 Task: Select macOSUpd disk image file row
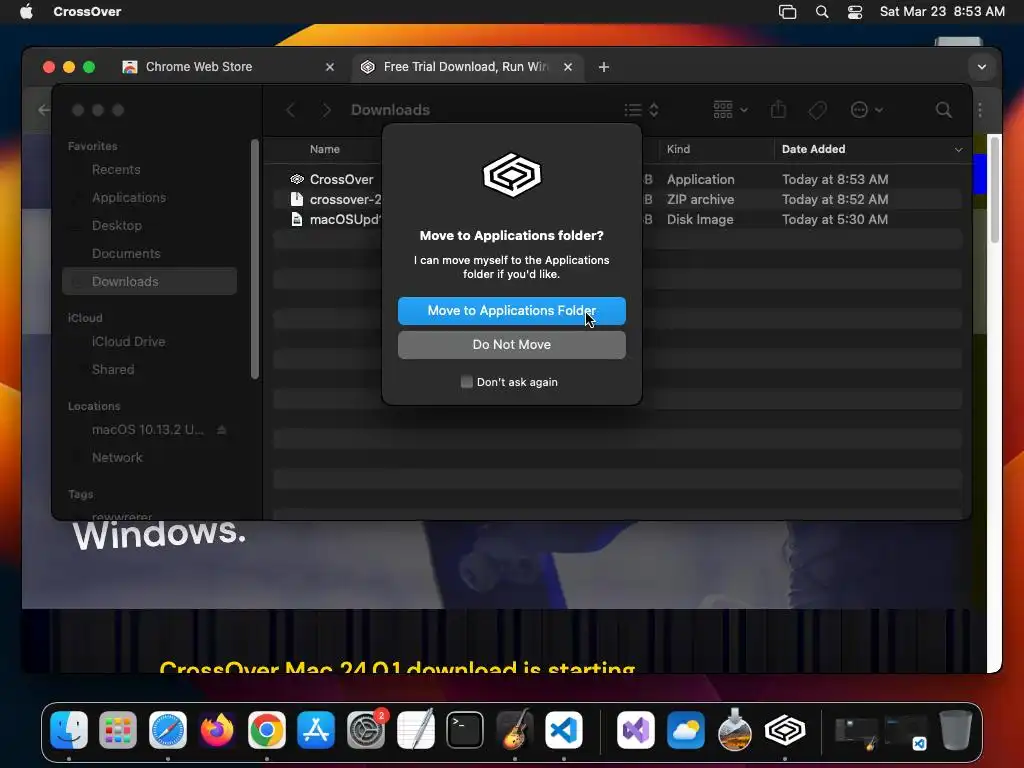[617, 219]
